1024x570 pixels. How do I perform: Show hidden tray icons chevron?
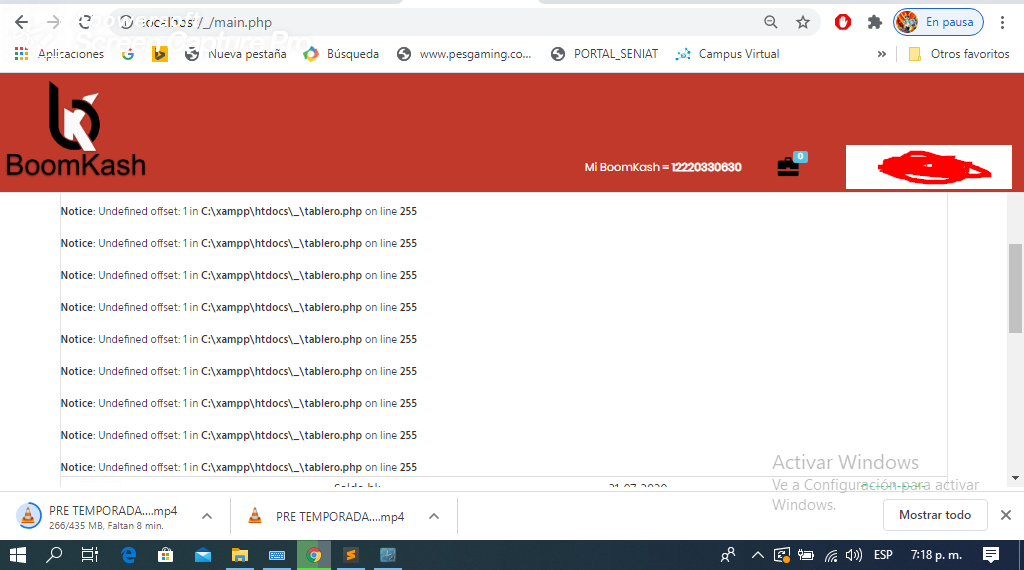[x=758, y=555]
